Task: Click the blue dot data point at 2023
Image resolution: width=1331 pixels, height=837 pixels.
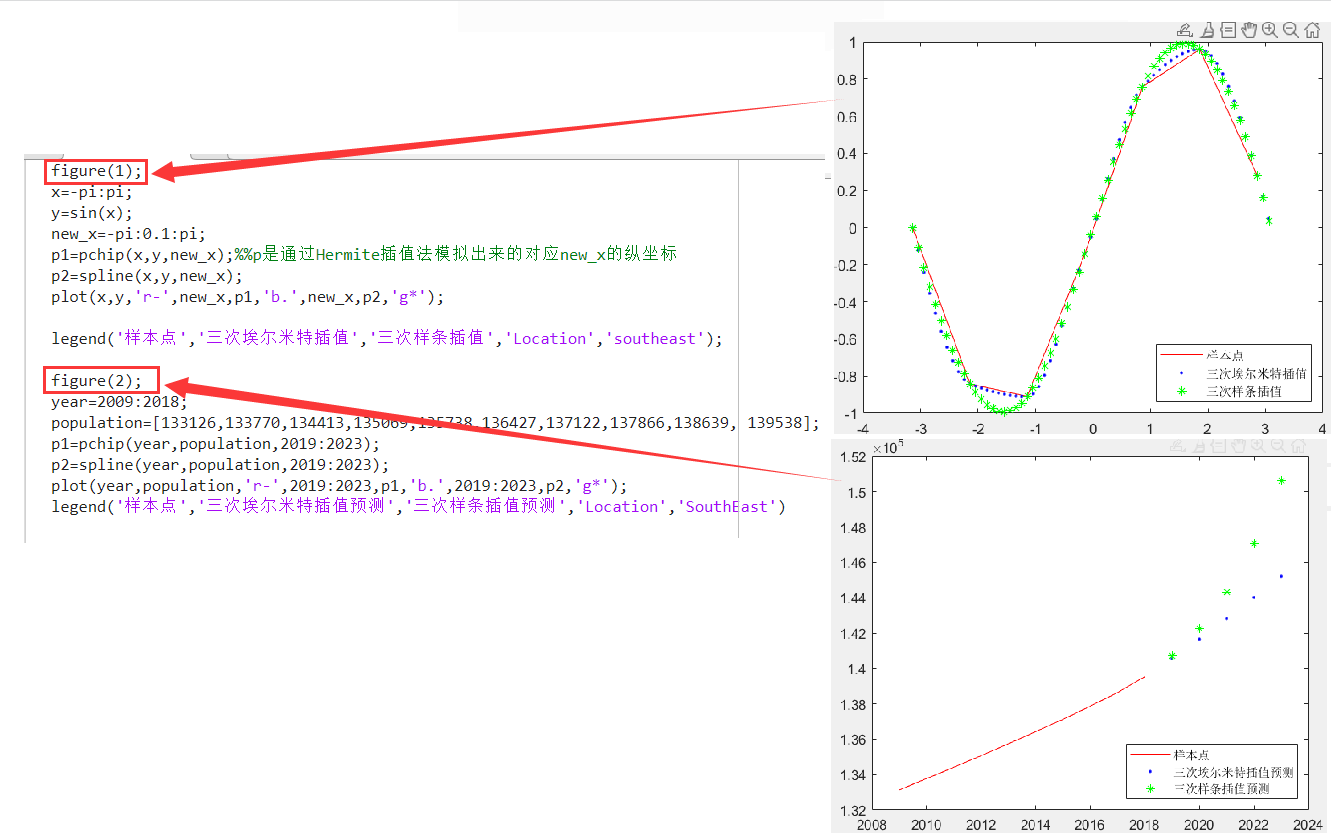Action: (x=1281, y=576)
